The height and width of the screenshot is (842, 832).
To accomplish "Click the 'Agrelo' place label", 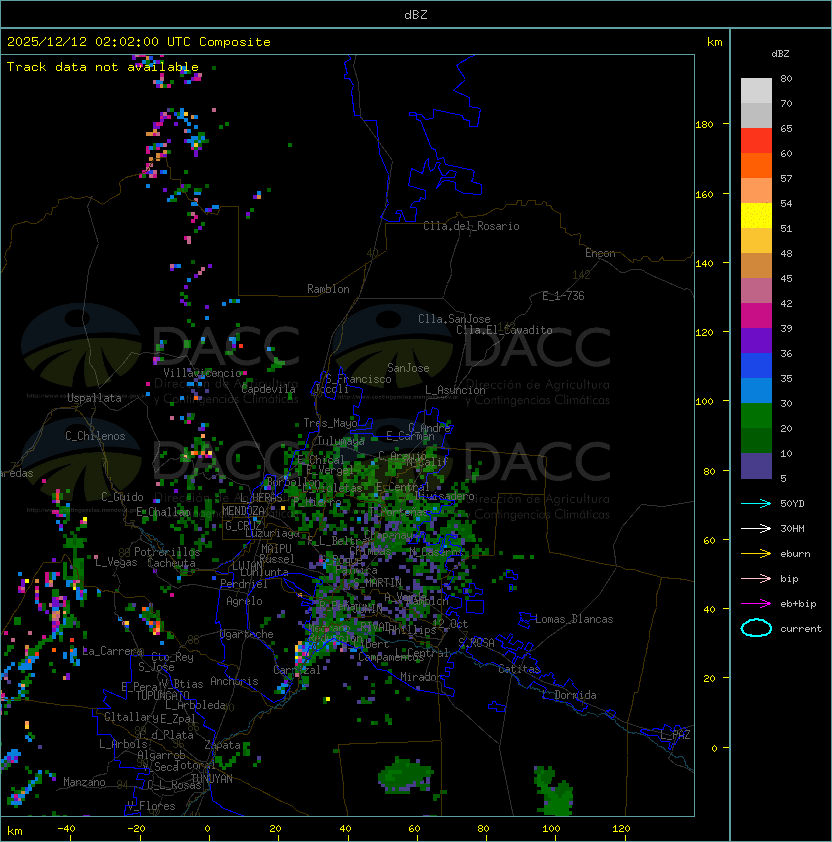I will point(244,601).
